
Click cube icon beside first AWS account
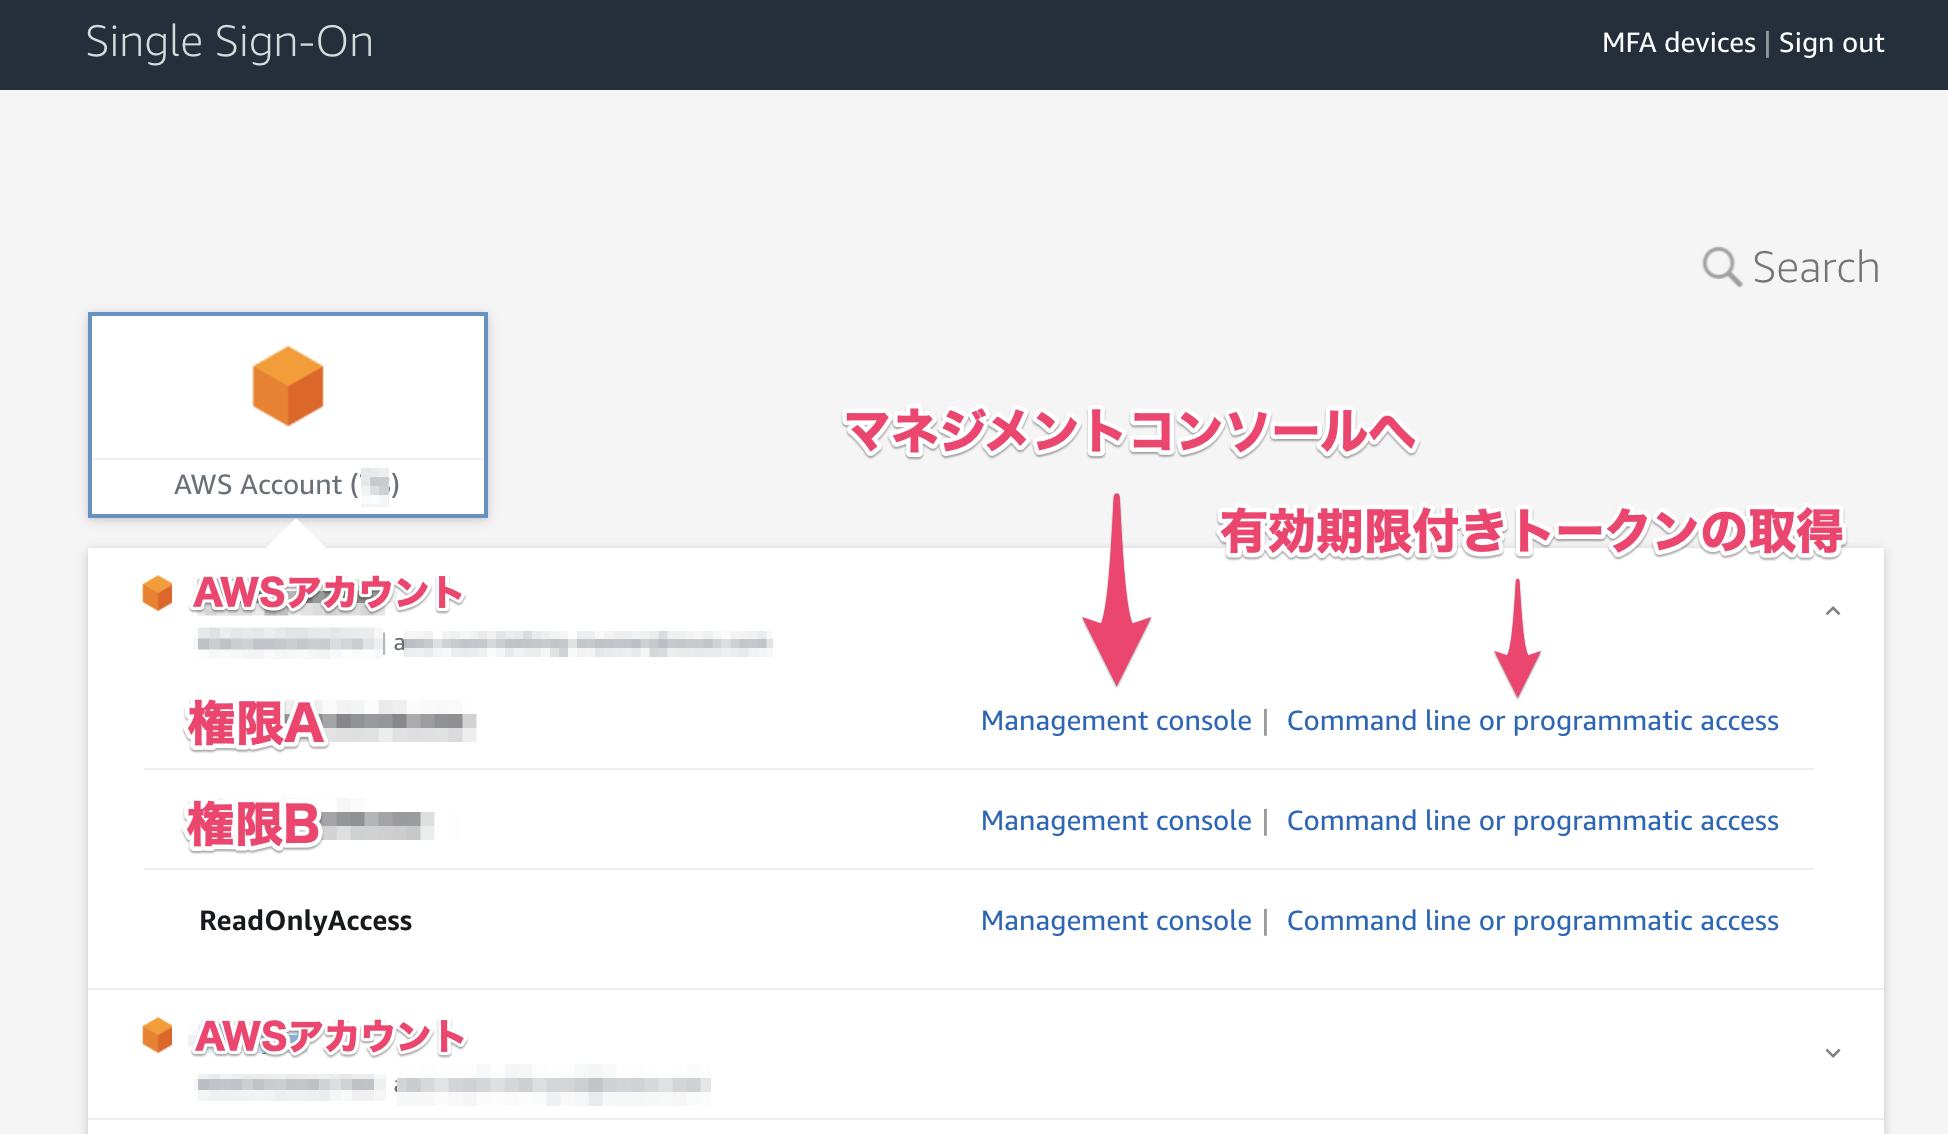[x=158, y=593]
